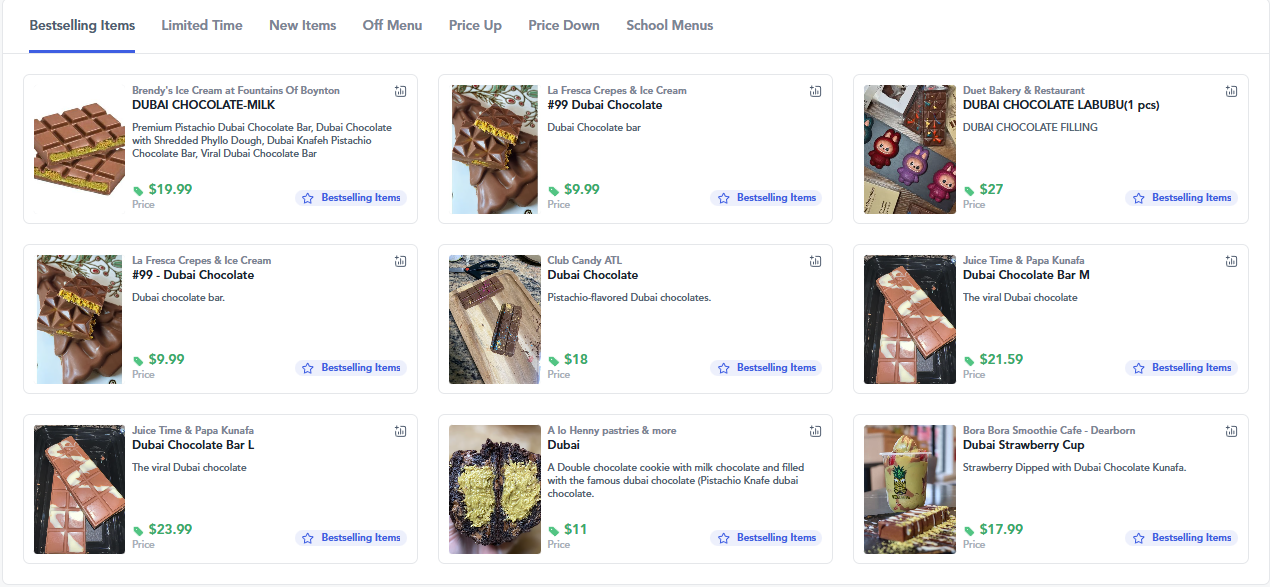Click the green price tag icon next to $21.59
The height and width of the screenshot is (587, 1270).
pos(967,359)
